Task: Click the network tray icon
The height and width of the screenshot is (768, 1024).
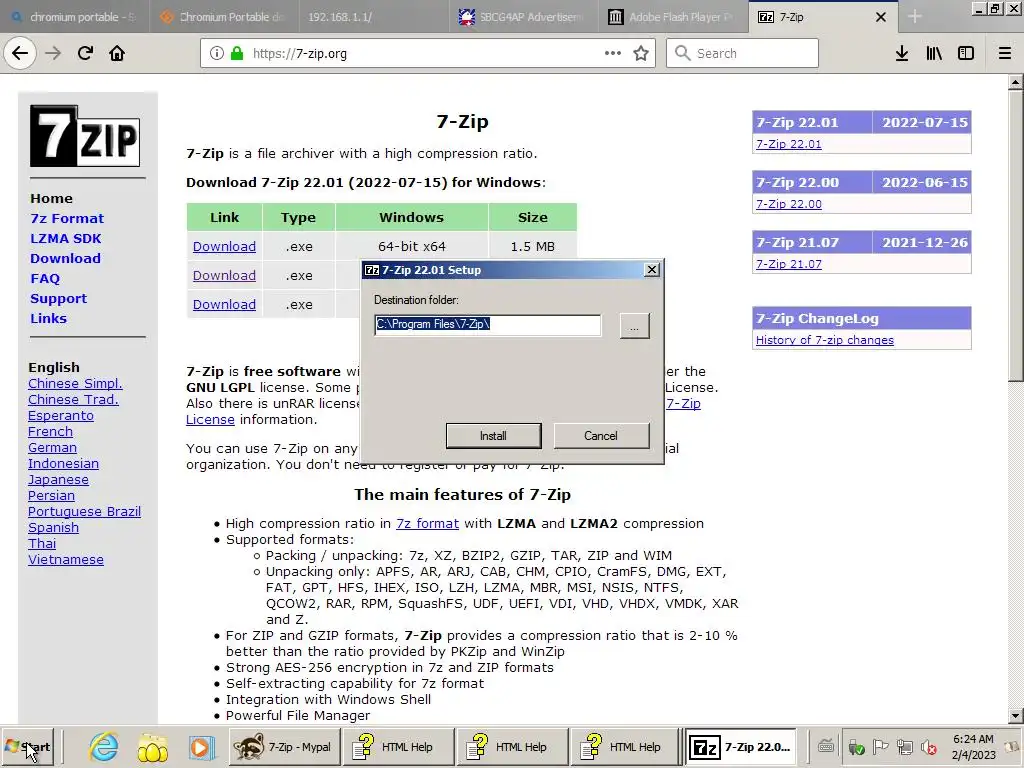Action: (904, 746)
